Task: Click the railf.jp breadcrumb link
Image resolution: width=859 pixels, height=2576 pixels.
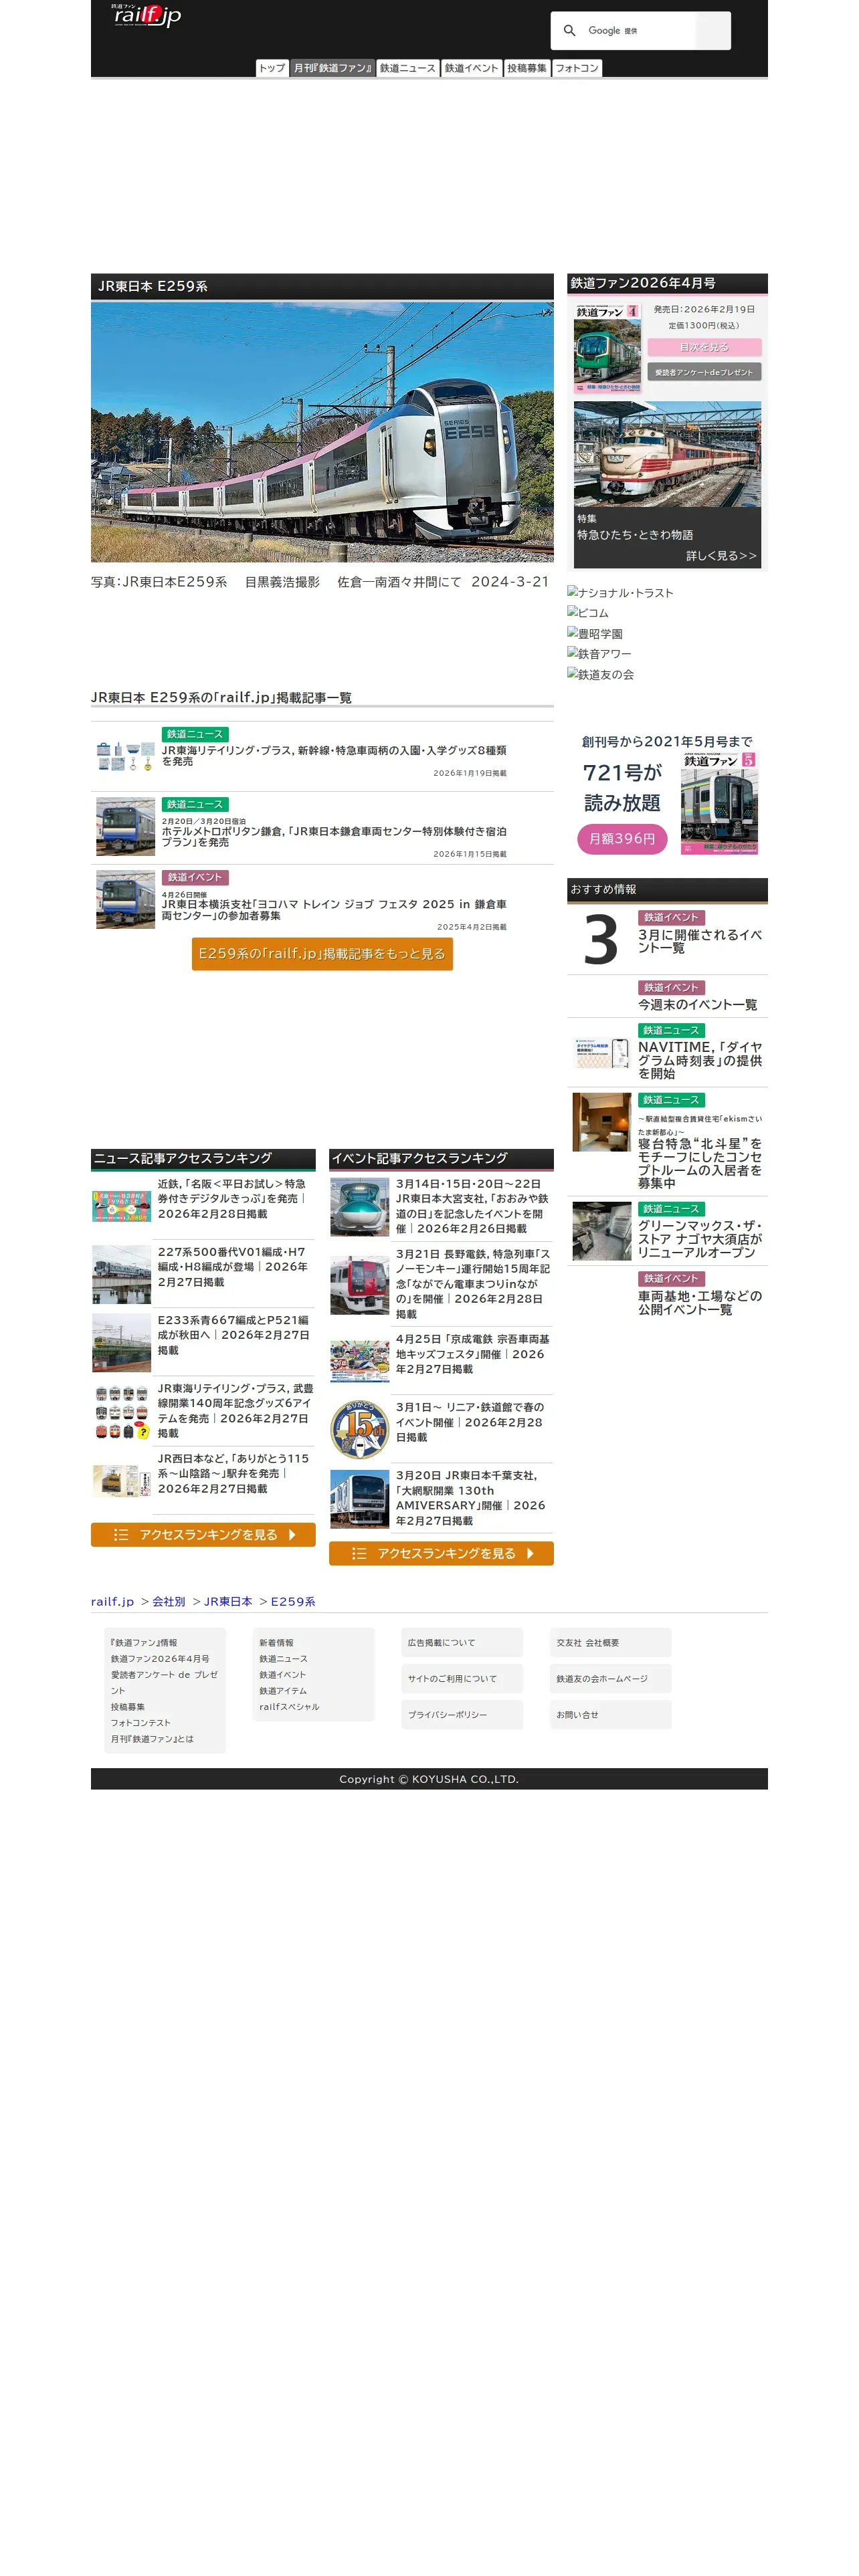Action: [112, 1602]
